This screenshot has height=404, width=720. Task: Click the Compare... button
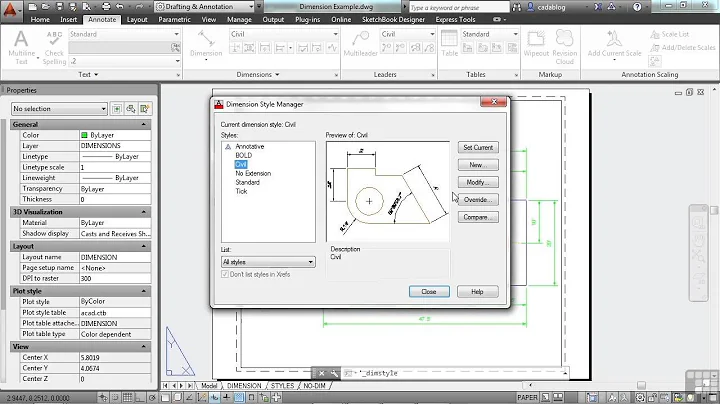(x=478, y=217)
